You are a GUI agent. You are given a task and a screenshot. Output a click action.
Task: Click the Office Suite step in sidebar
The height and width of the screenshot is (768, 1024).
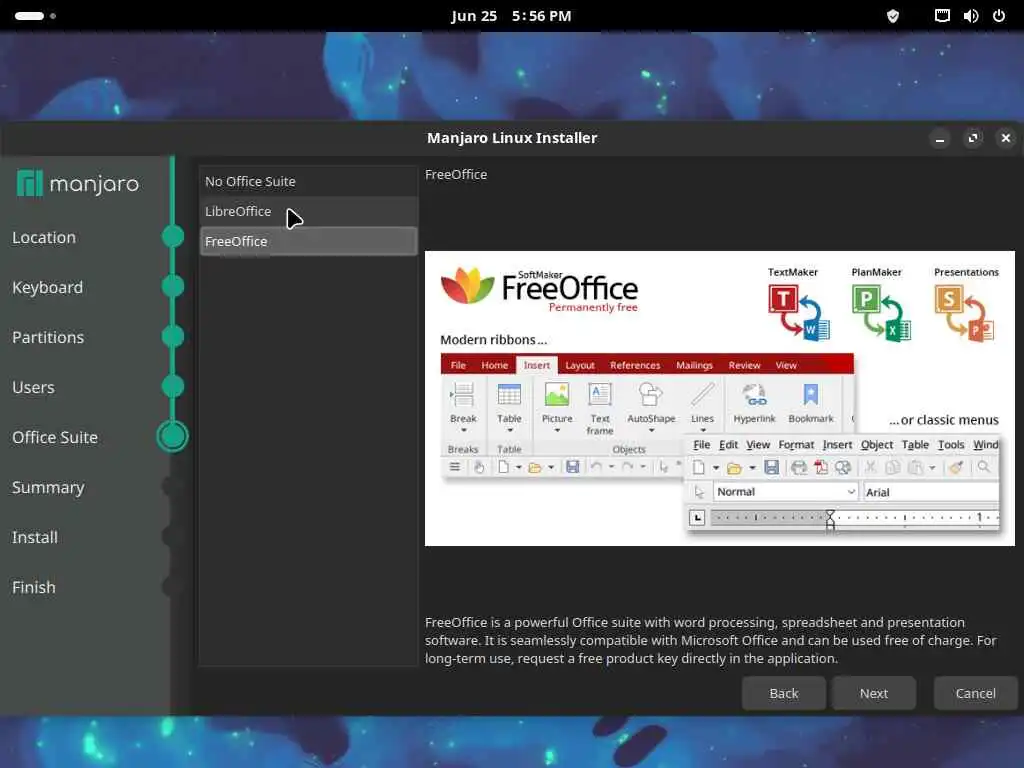[x=55, y=438]
